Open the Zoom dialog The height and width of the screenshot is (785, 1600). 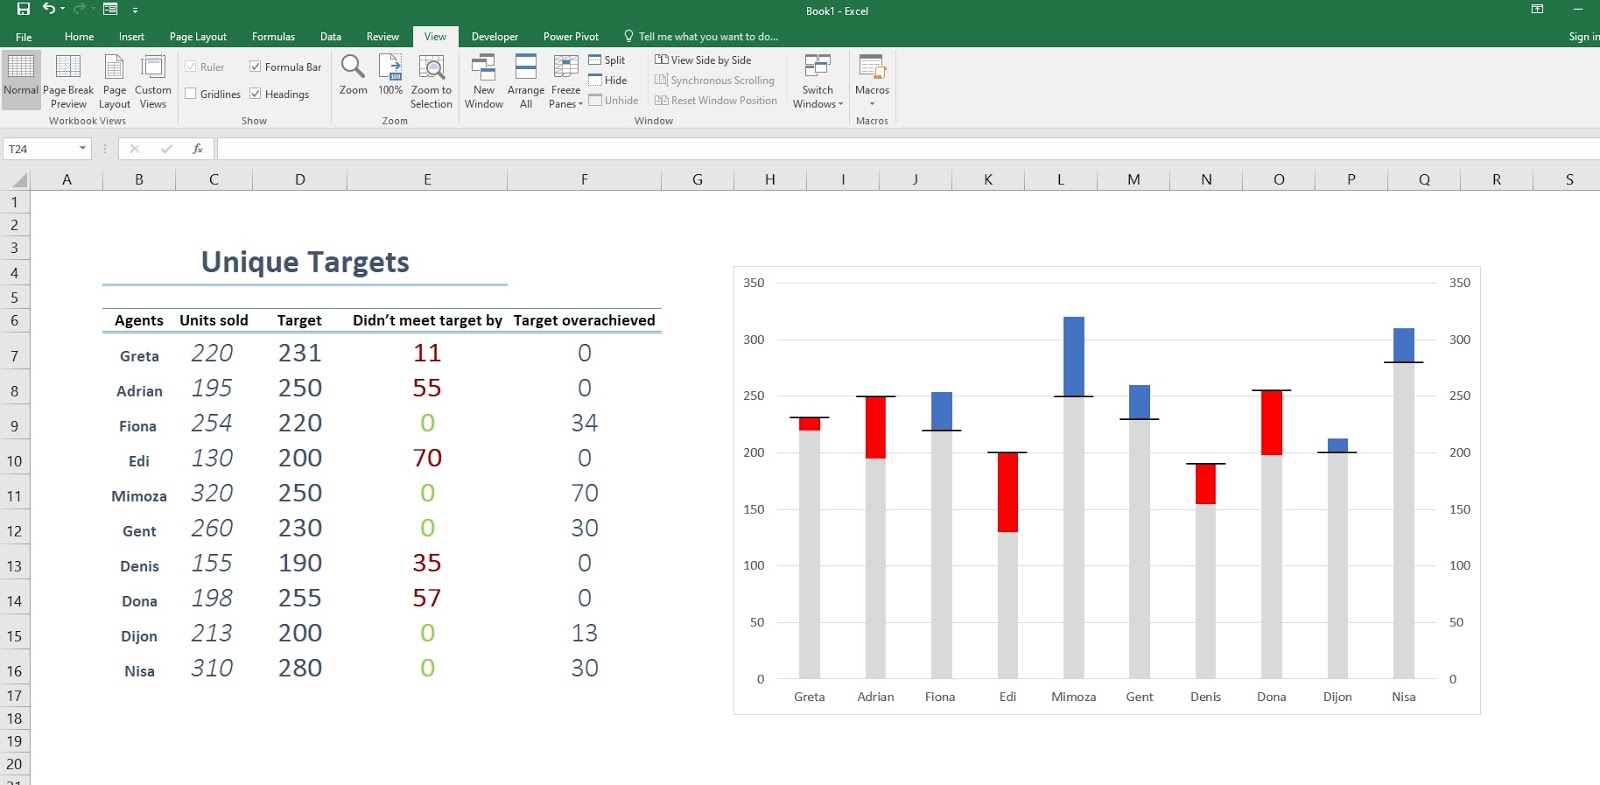click(353, 75)
